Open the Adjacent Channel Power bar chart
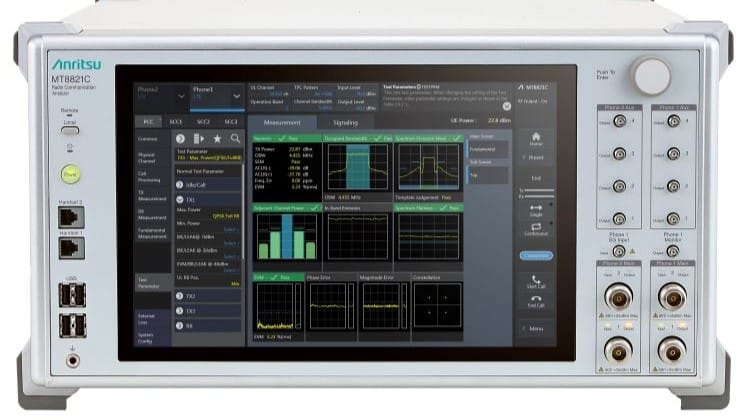The image size is (750, 420). pos(287,238)
